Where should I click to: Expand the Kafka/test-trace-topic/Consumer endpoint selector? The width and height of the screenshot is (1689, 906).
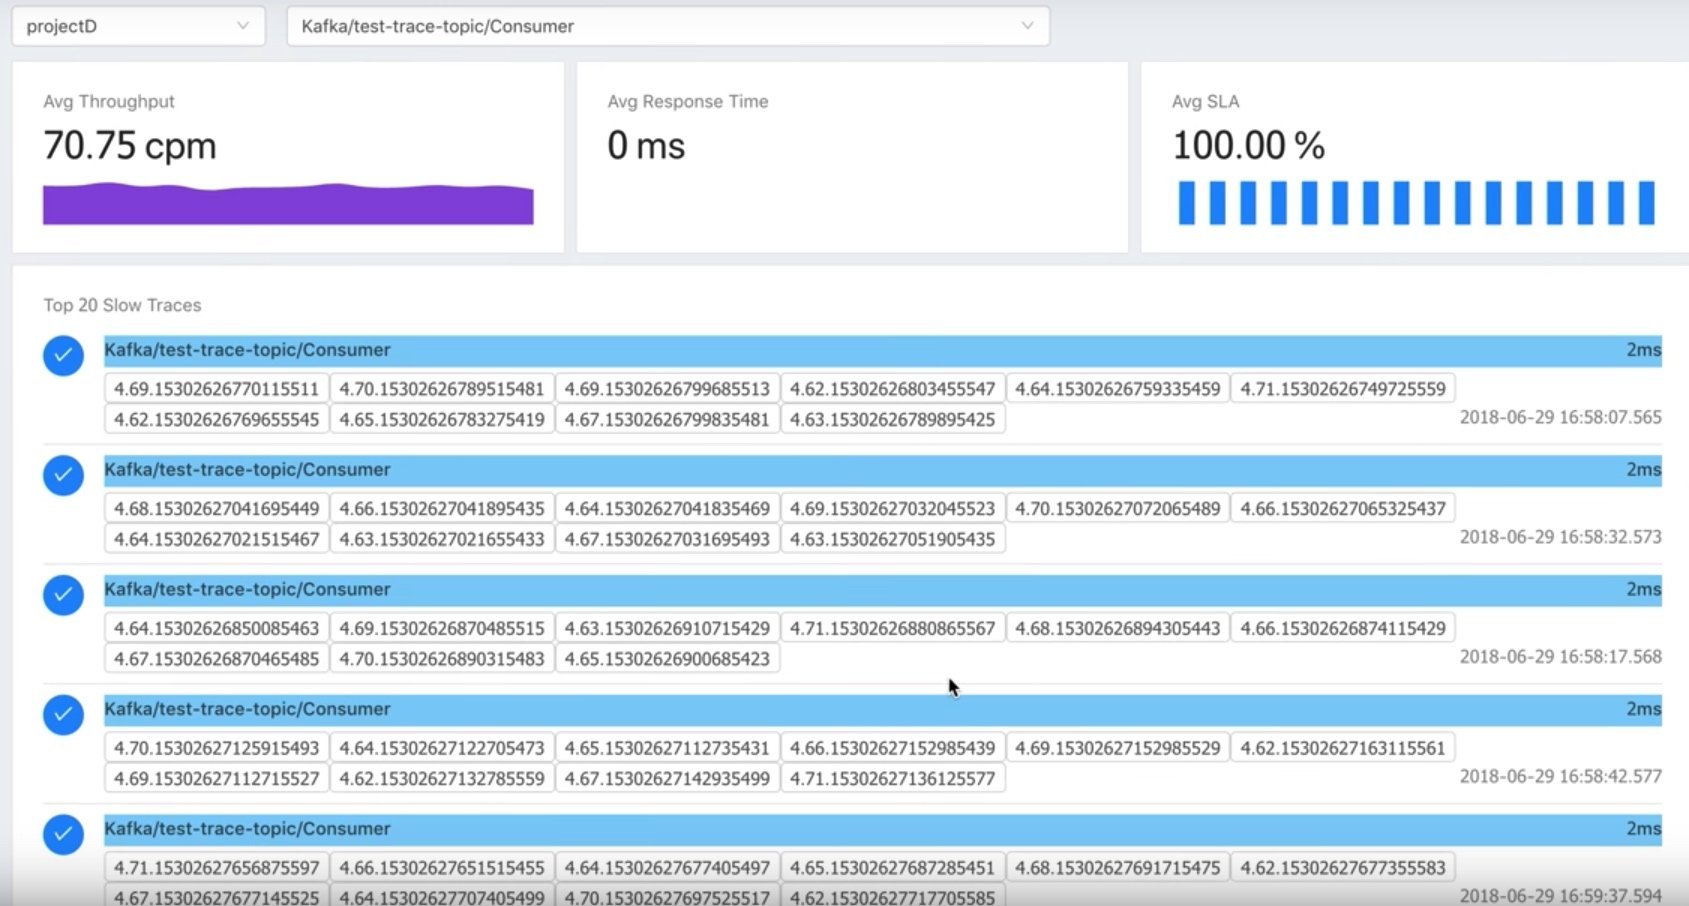667,26
